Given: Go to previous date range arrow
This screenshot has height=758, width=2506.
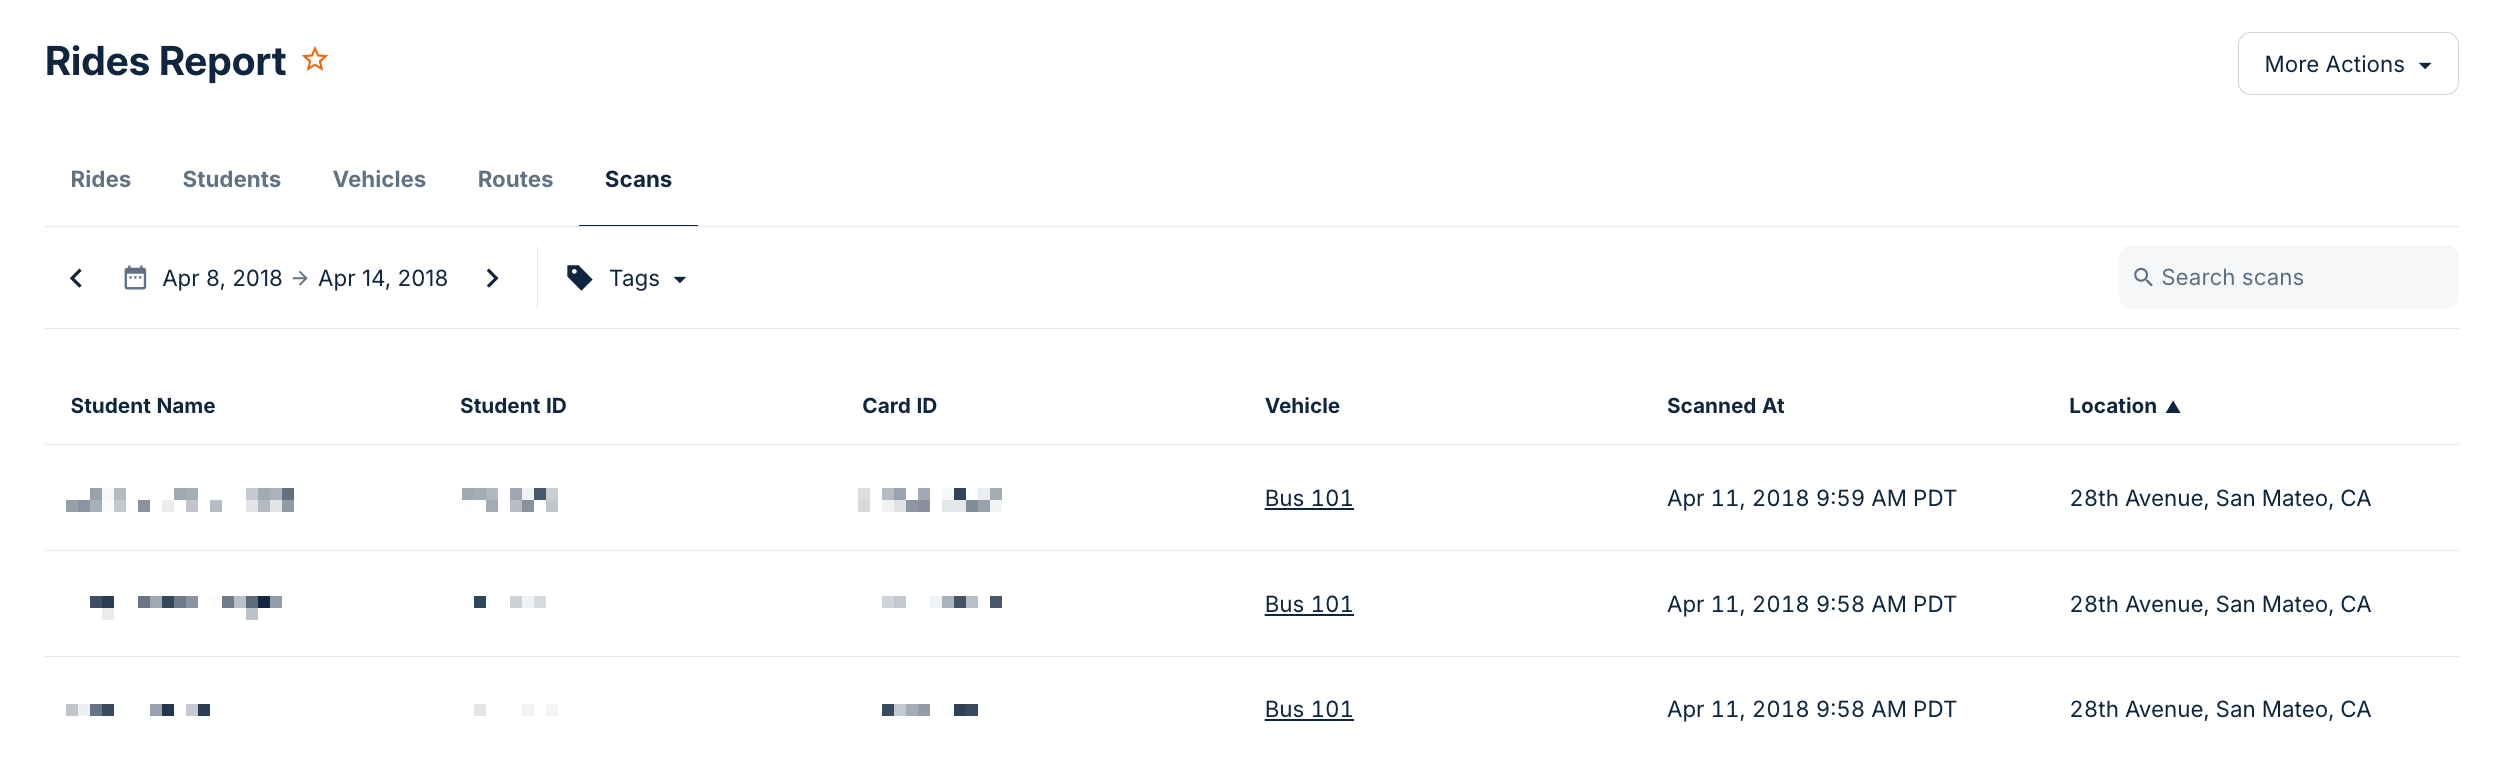Looking at the screenshot, I should 76,278.
